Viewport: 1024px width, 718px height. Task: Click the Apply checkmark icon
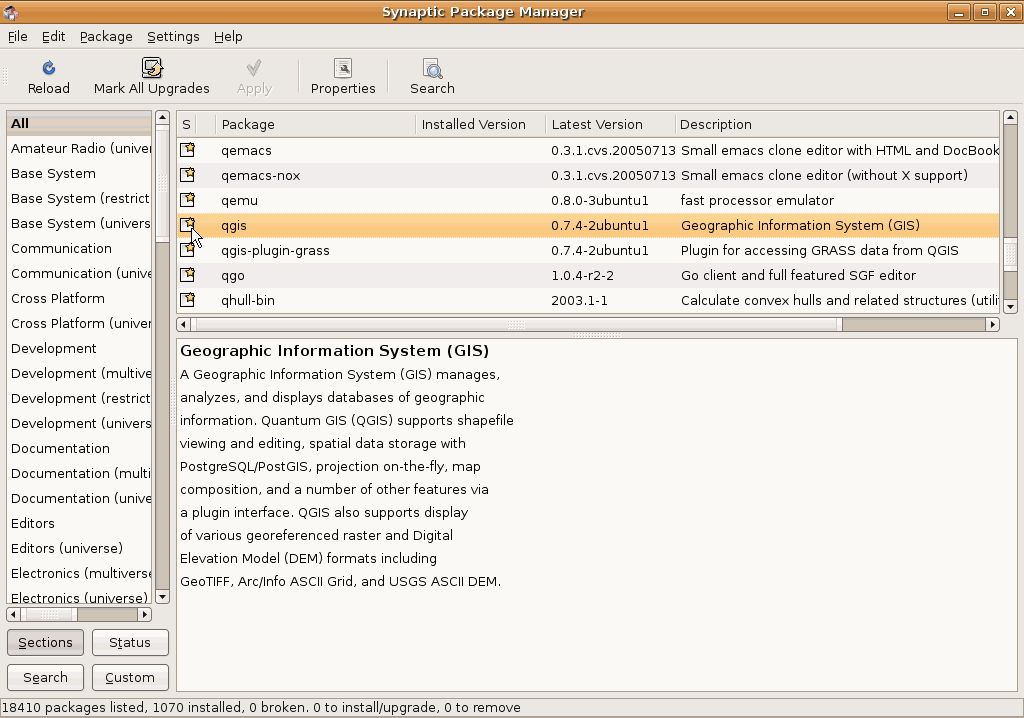coord(254,68)
